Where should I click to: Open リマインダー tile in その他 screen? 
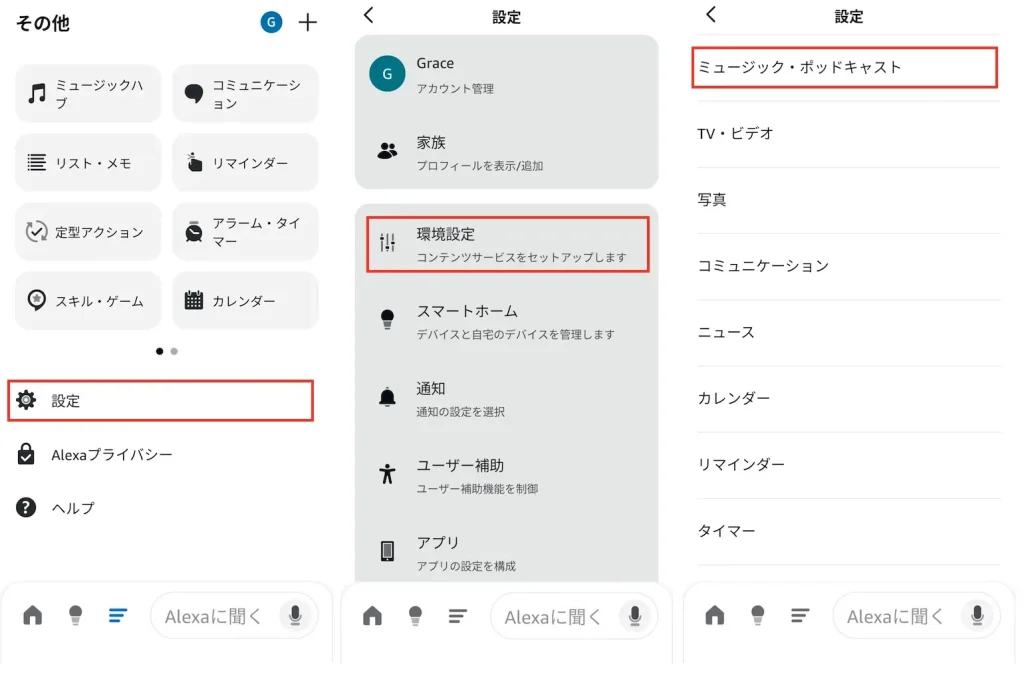coord(246,163)
